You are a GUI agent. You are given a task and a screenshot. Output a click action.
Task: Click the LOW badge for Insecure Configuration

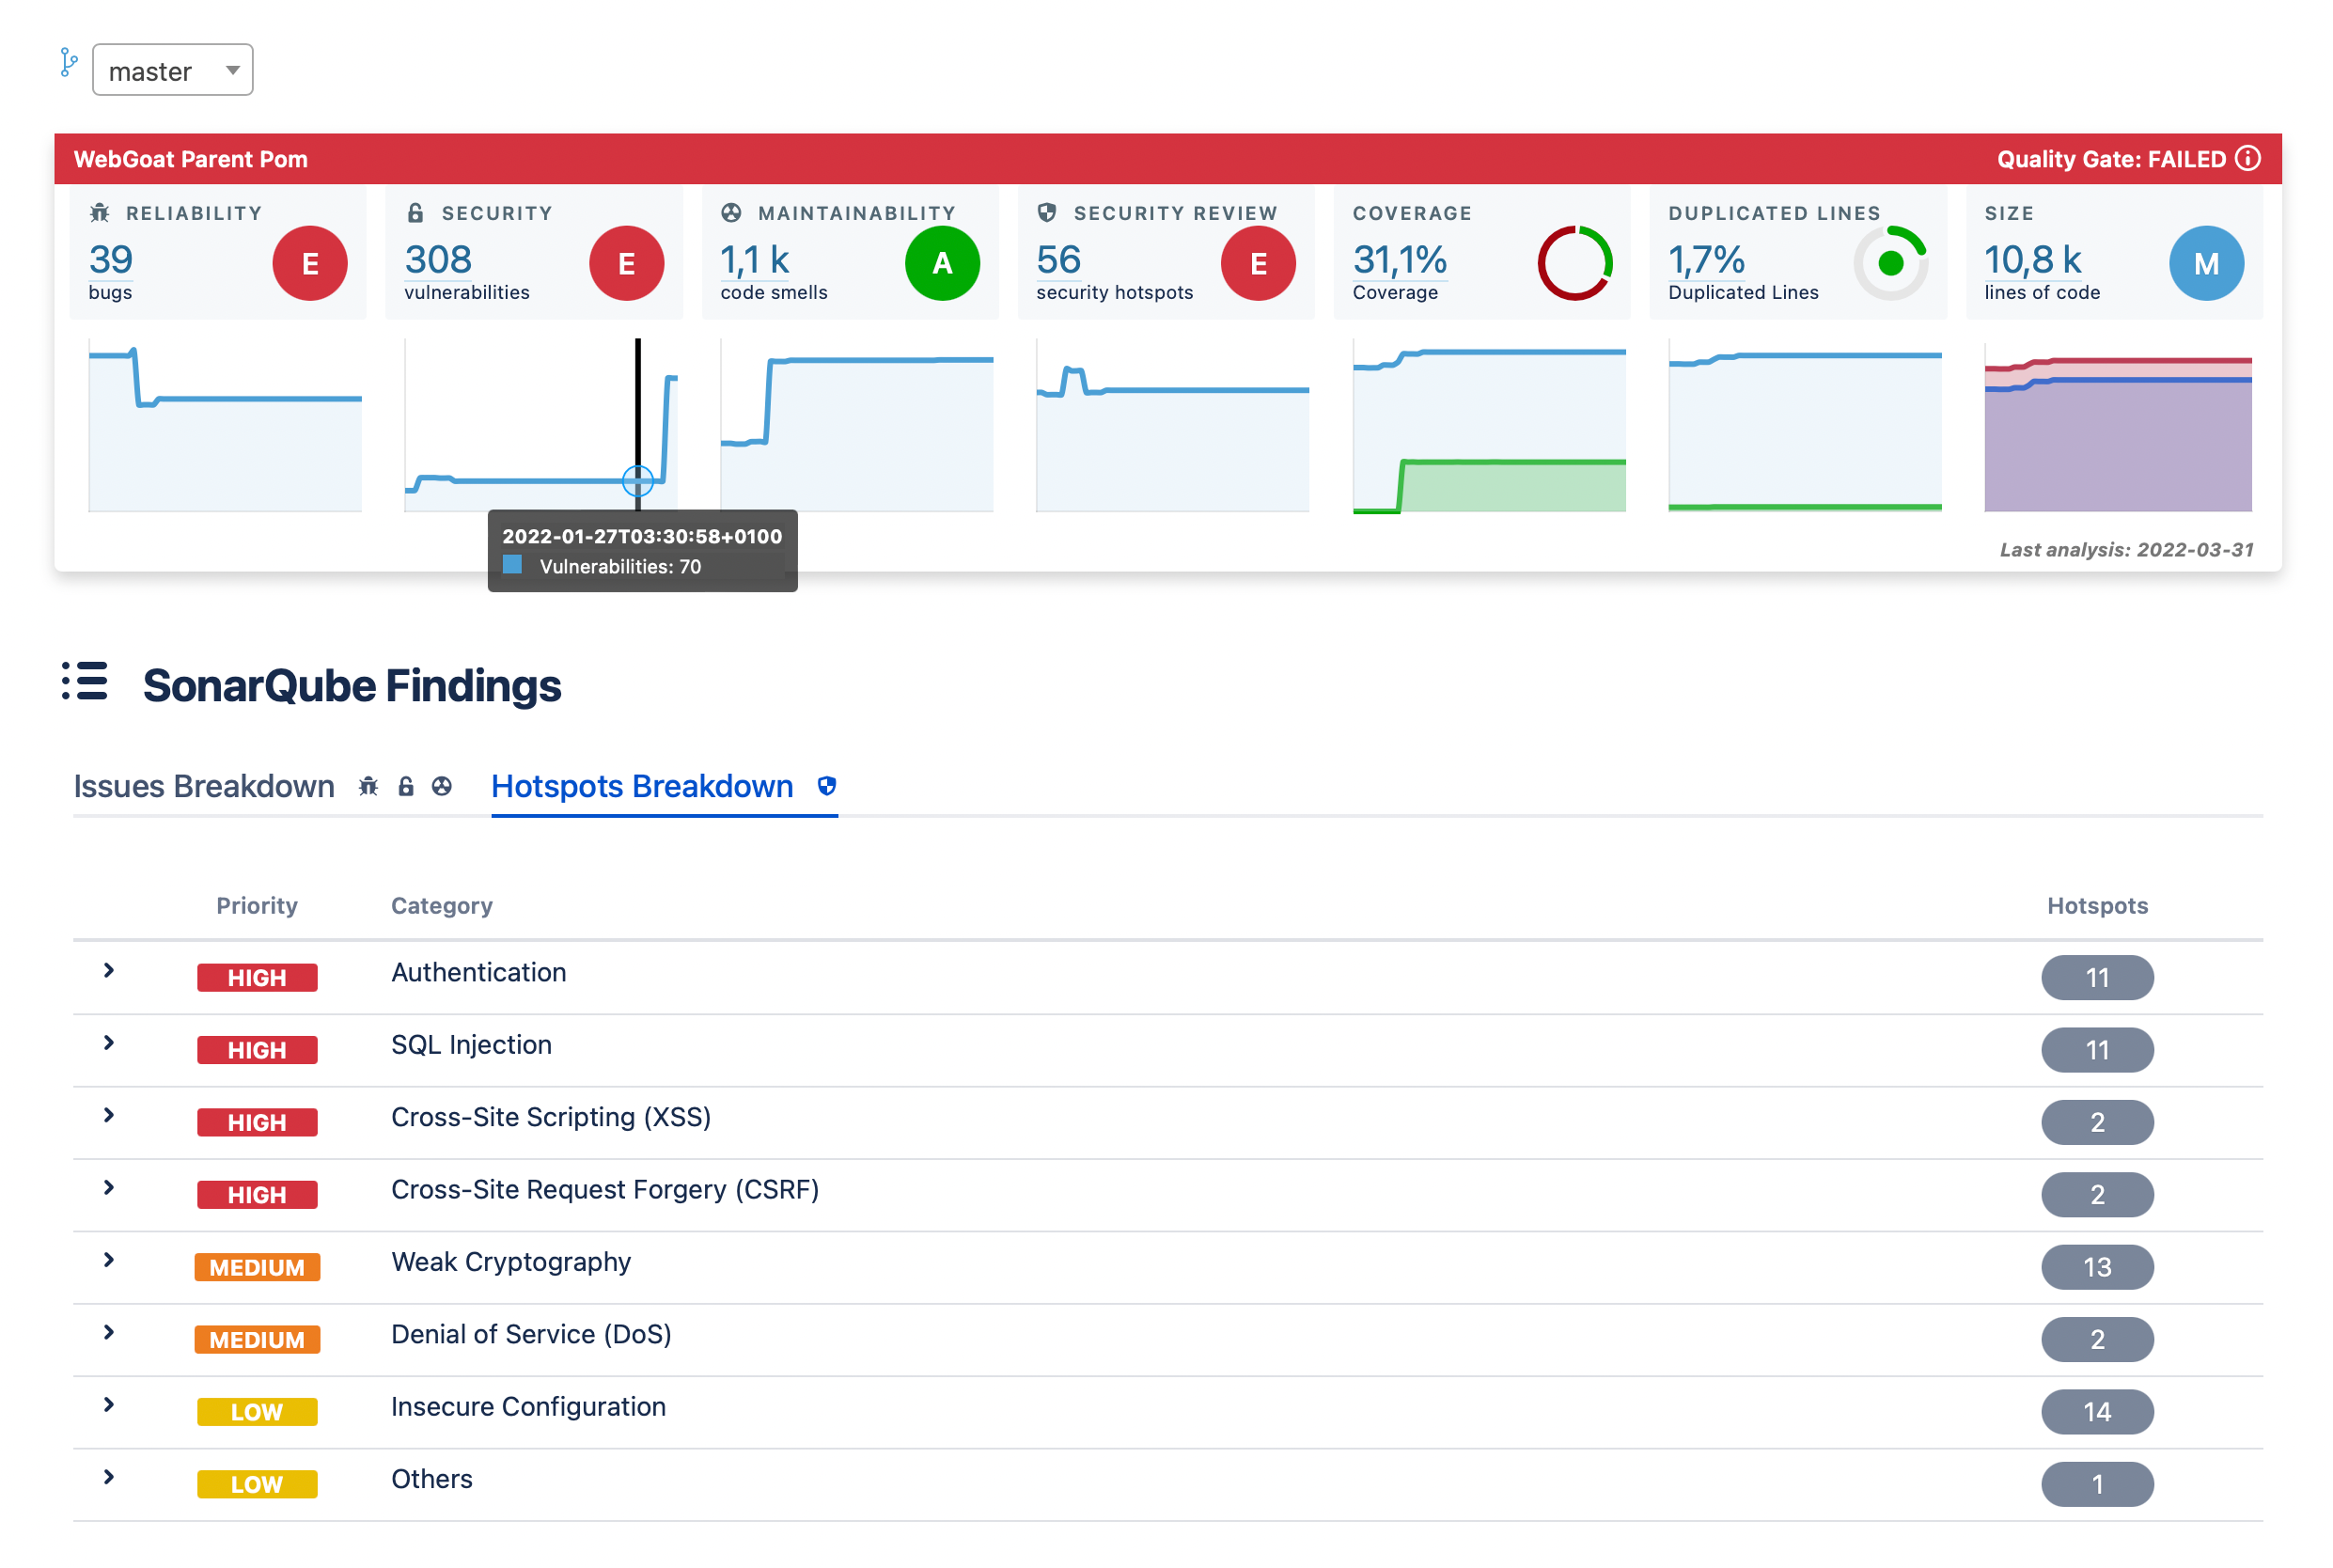257,1412
